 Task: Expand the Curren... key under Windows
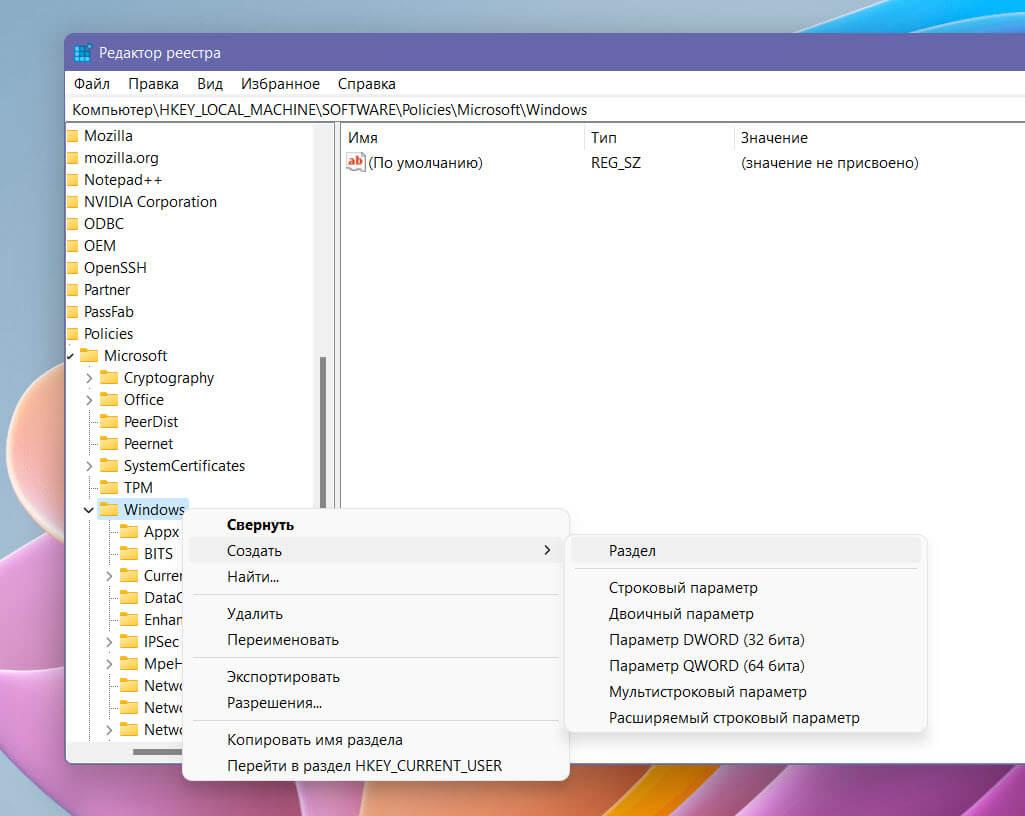point(109,576)
